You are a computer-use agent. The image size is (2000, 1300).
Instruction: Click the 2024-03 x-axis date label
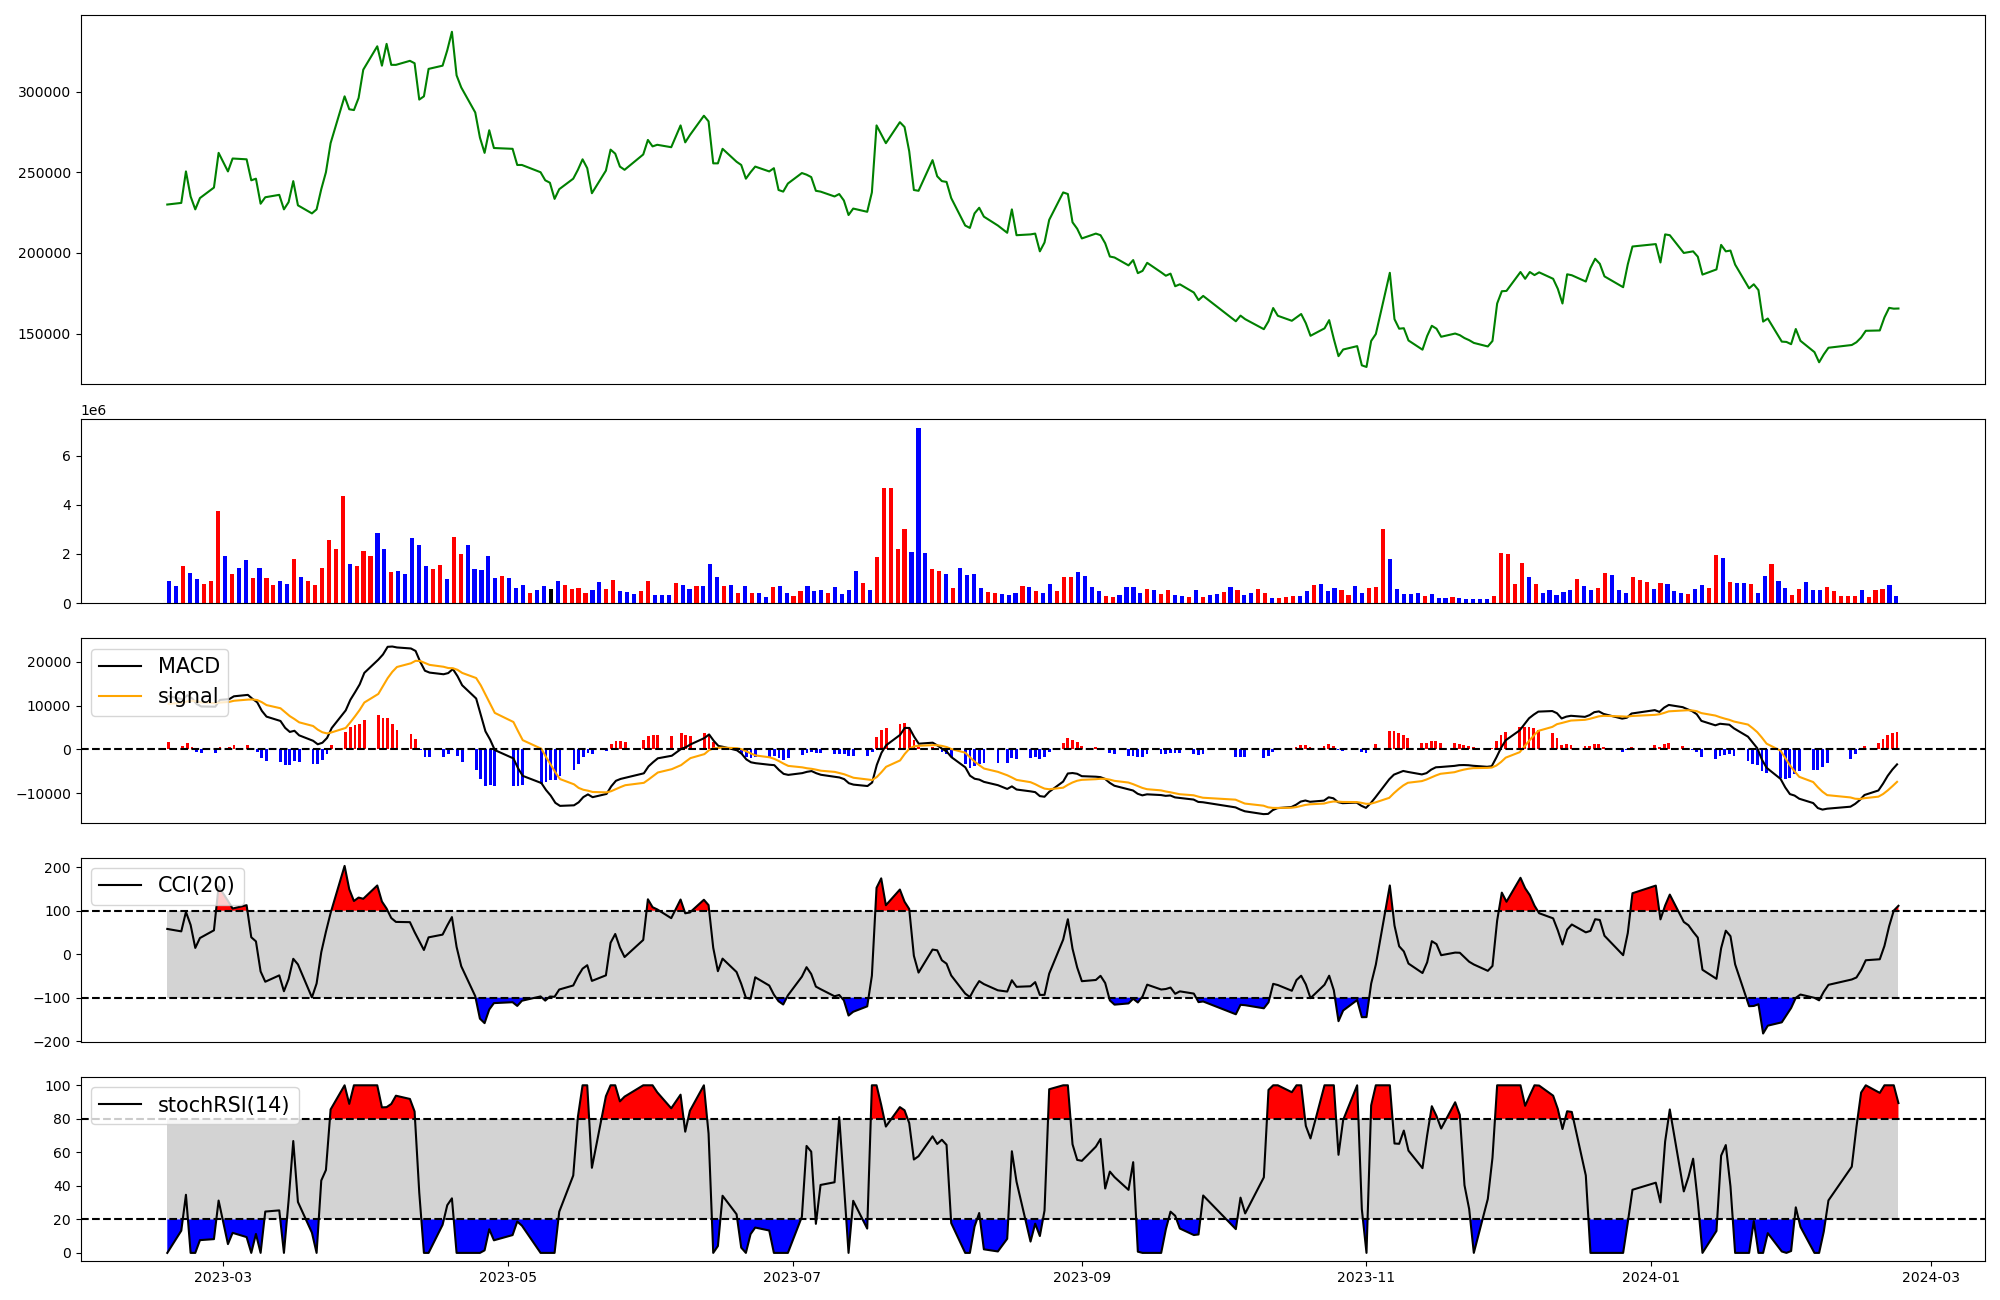coord(1930,1277)
